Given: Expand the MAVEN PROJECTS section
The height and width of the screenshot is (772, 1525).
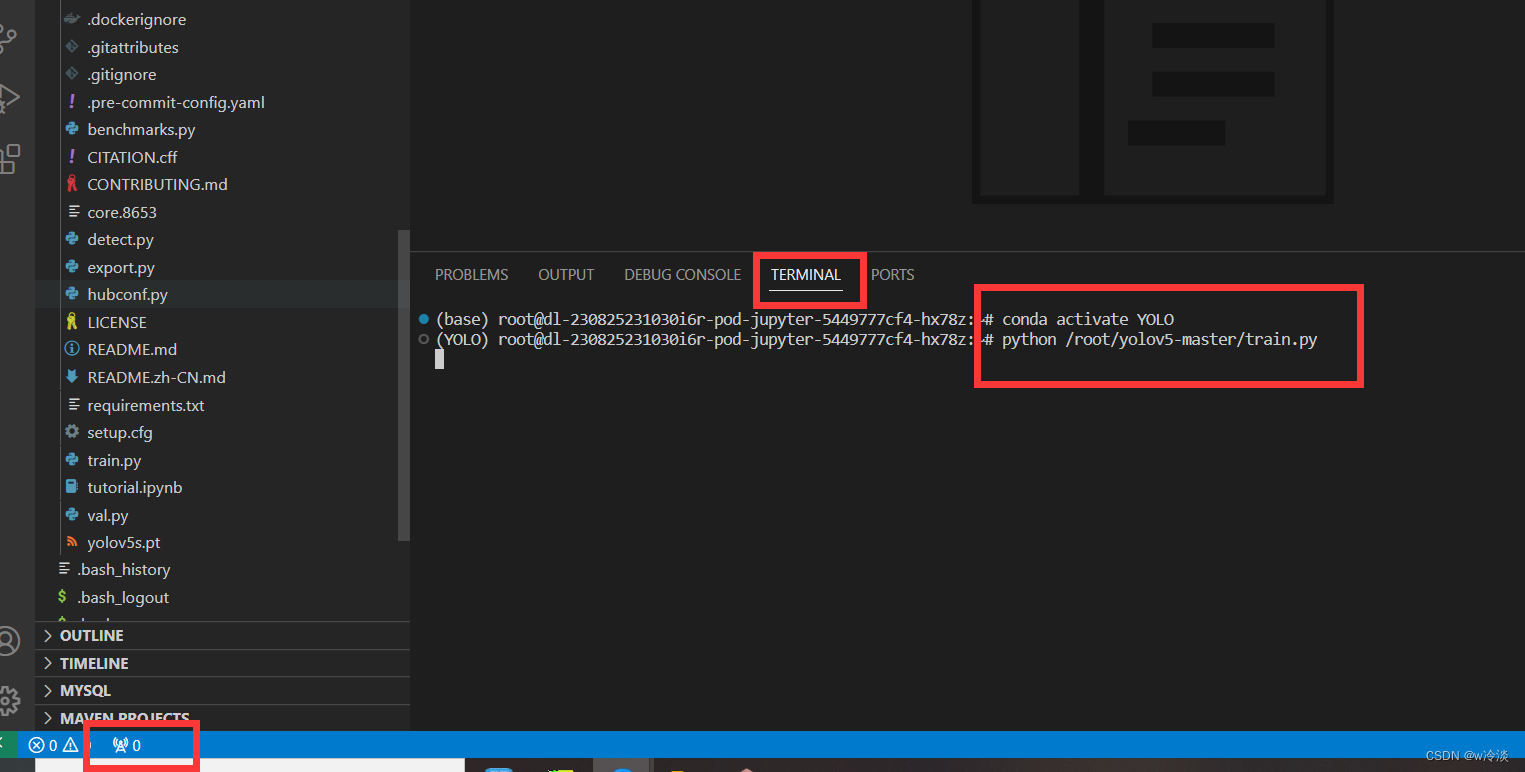Looking at the screenshot, I should pos(222,718).
